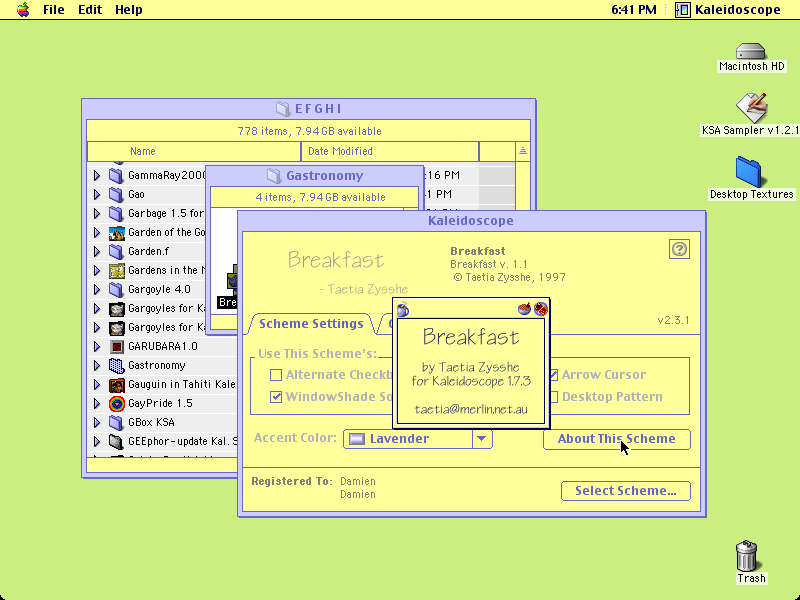Expand the Garbage 1.5 disclosure triangle
Viewport: 800px width, 600px height.
[x=97, y=213]
